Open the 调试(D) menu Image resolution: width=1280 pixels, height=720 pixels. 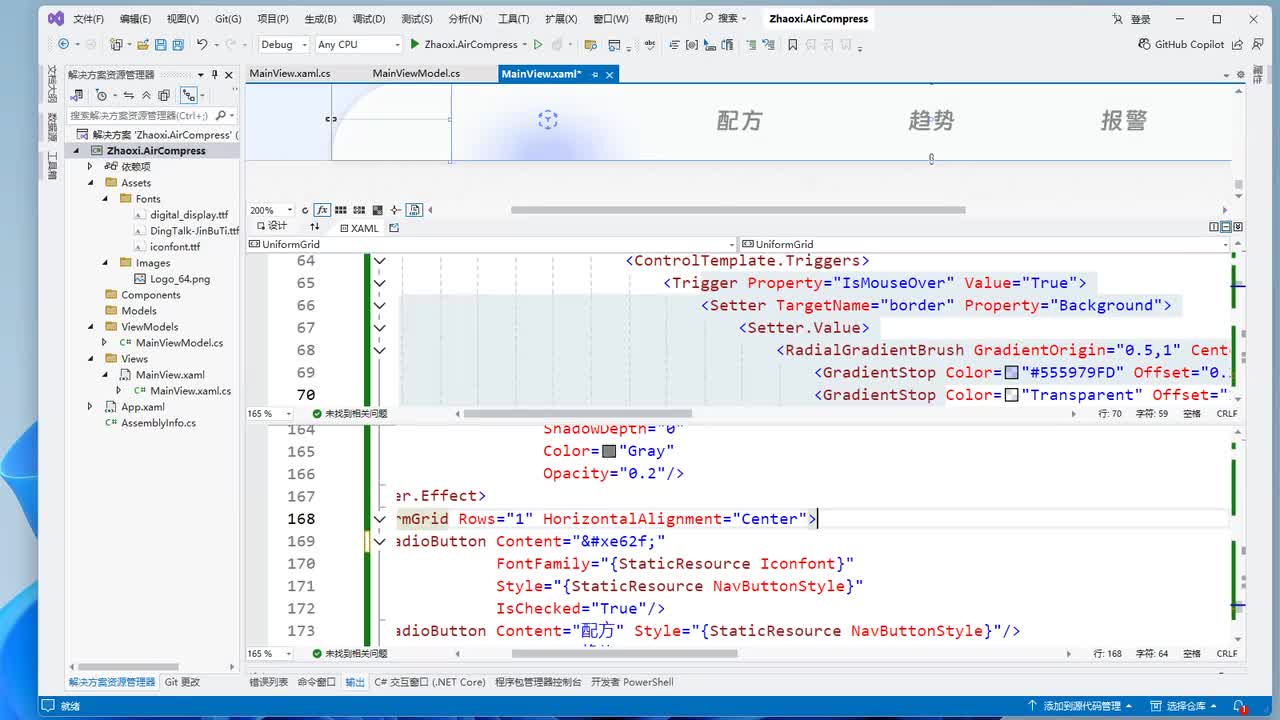pos(369,19)
